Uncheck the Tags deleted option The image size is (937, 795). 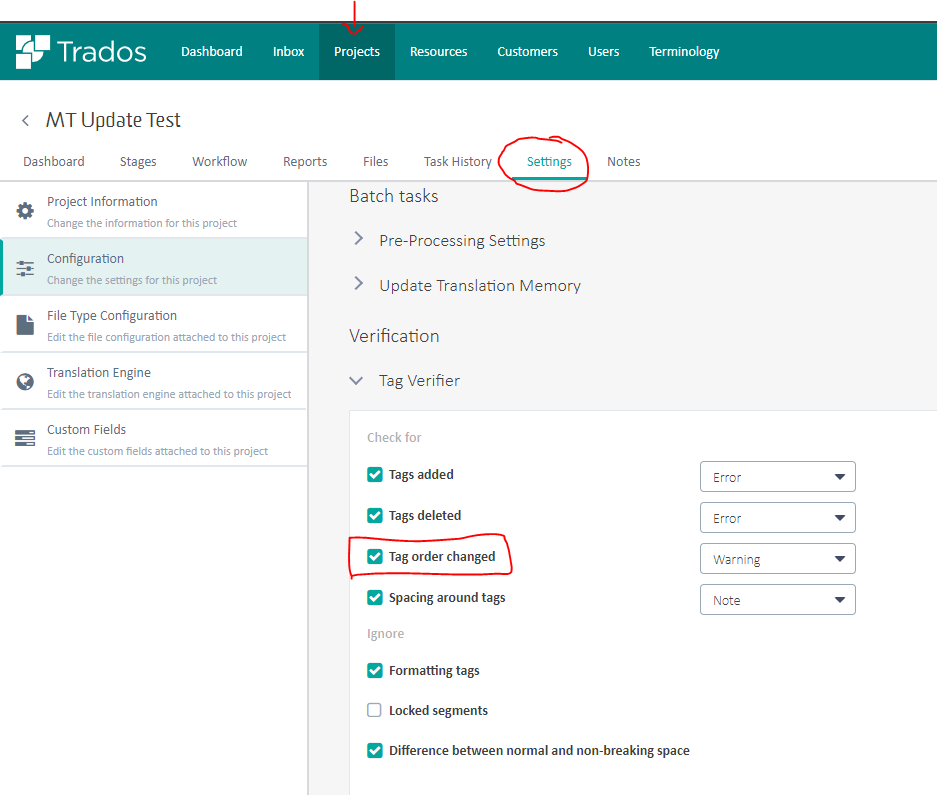pos(374,515)
